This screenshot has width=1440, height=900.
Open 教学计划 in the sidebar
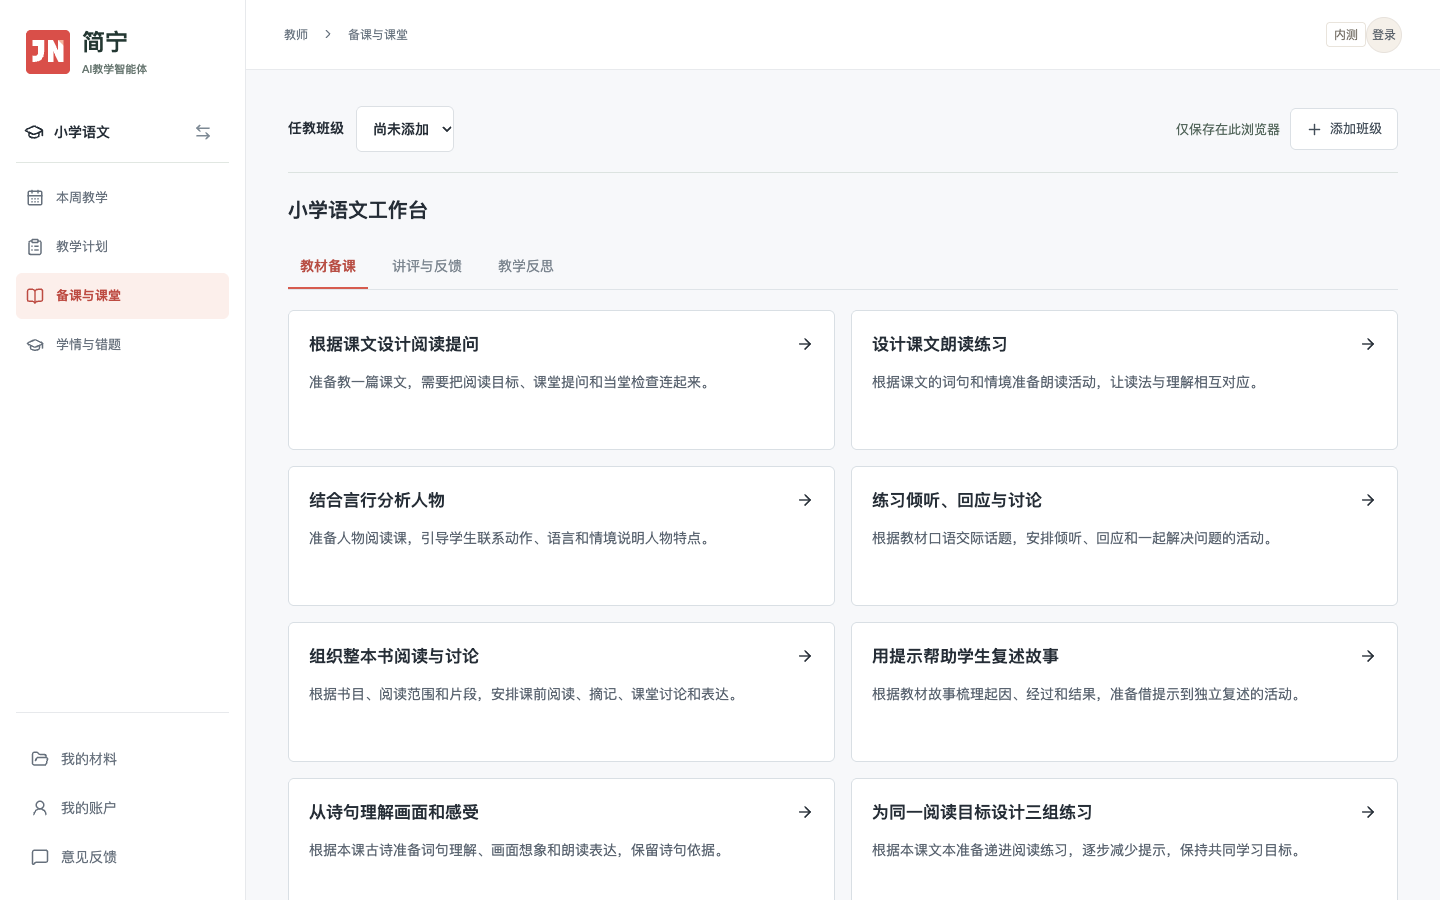[x=122, y=247]
